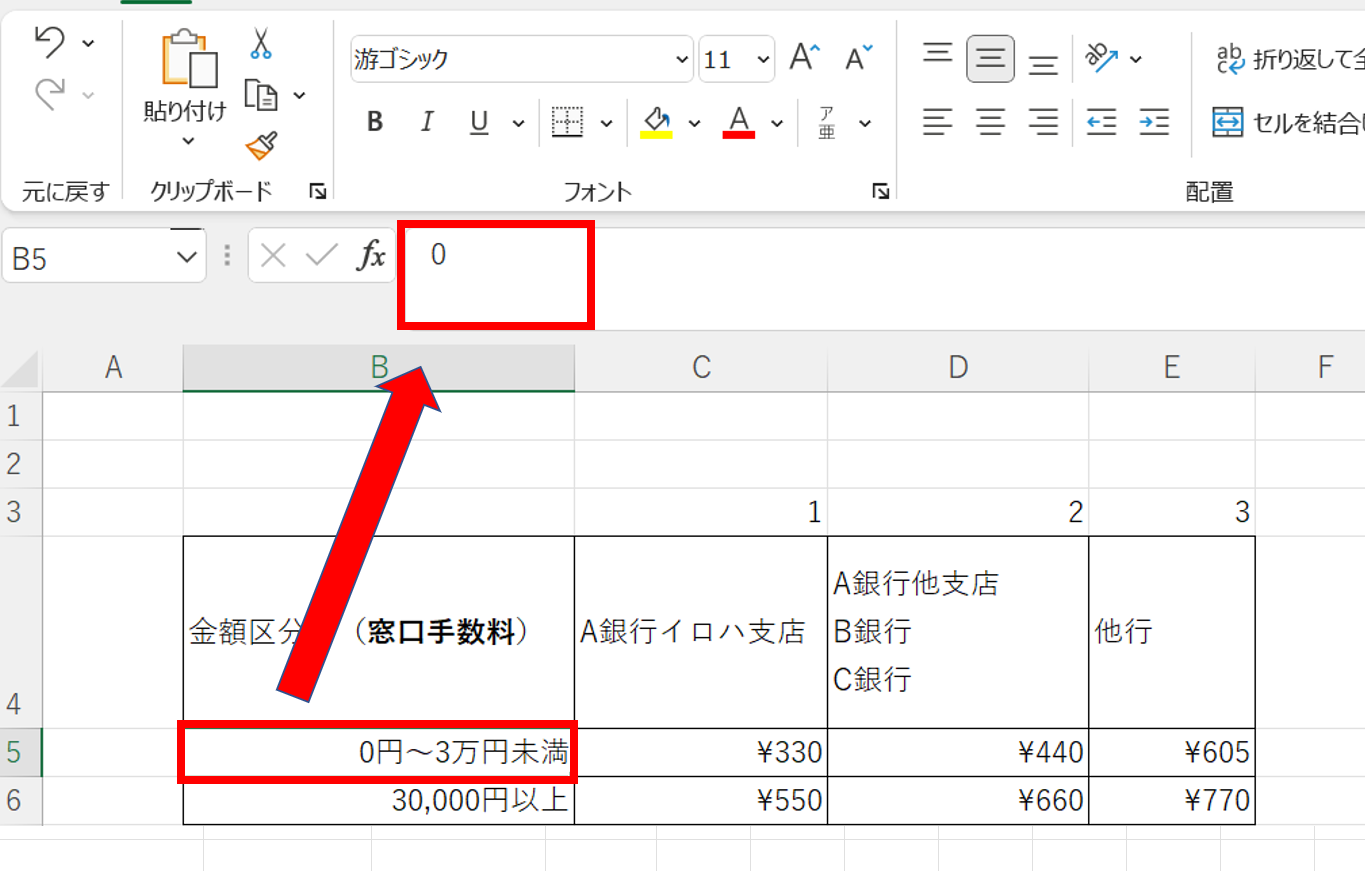
Task: Open the 游ゴシック font name dropdown
Action: pos(683,60)
